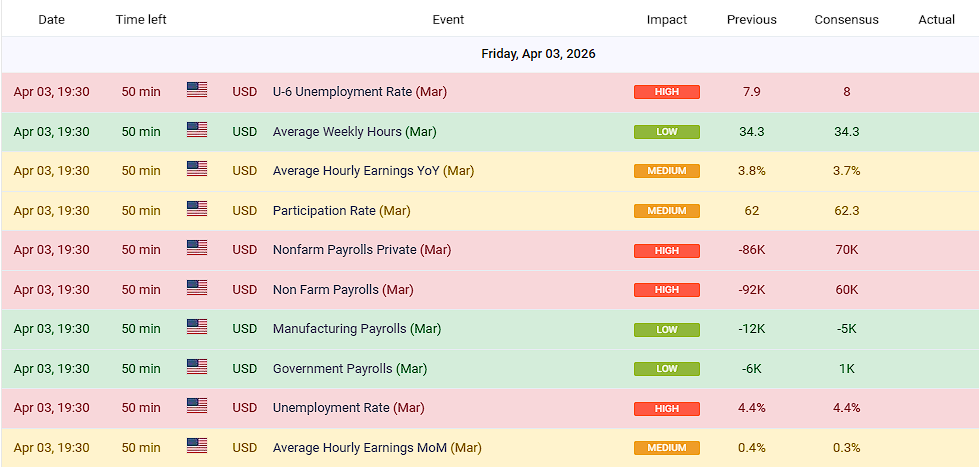
Task: Click USD currency in Non Farm Payrolls row
Action: [x=245, y=290]
